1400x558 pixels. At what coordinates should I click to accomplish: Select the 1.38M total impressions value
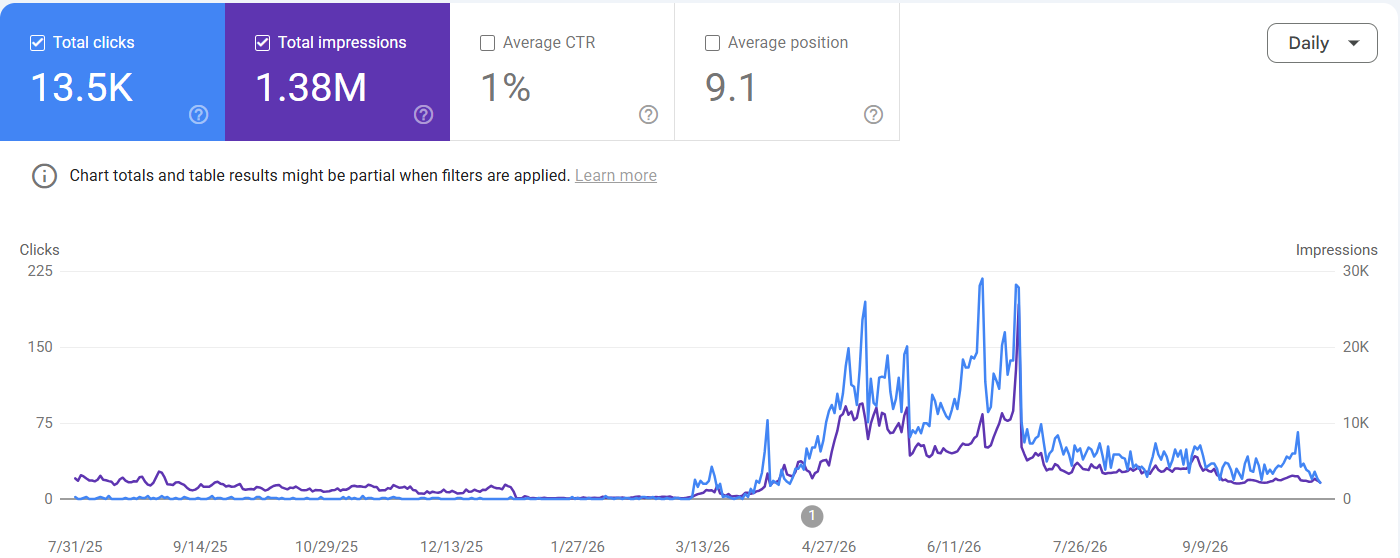311,88
